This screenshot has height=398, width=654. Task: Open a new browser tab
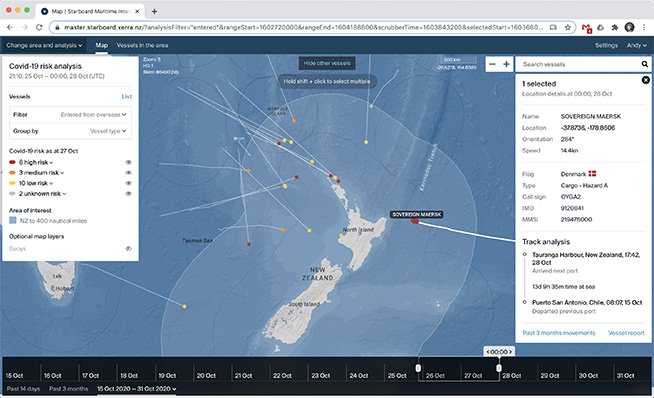(154, 11)
